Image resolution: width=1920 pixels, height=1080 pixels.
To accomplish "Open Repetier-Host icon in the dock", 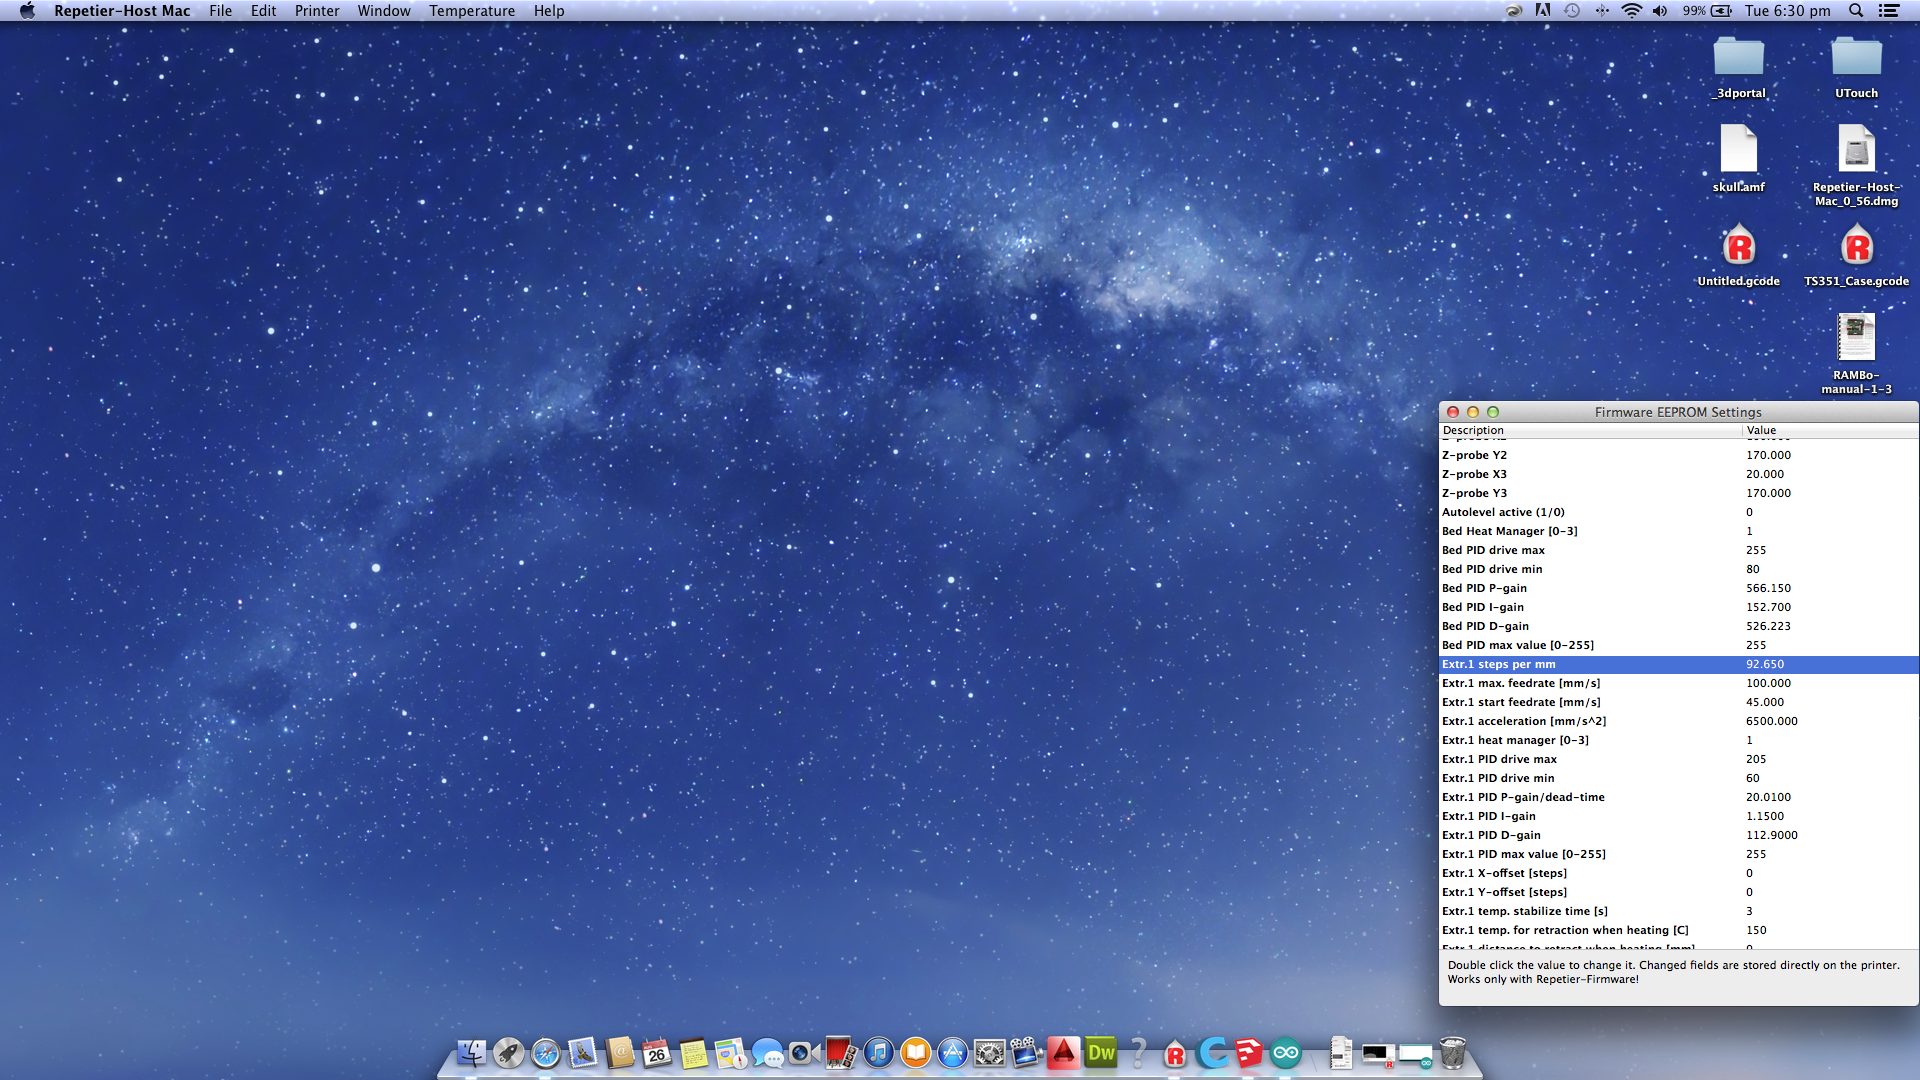I will pyautogui.click(x=1175, y=1054).
